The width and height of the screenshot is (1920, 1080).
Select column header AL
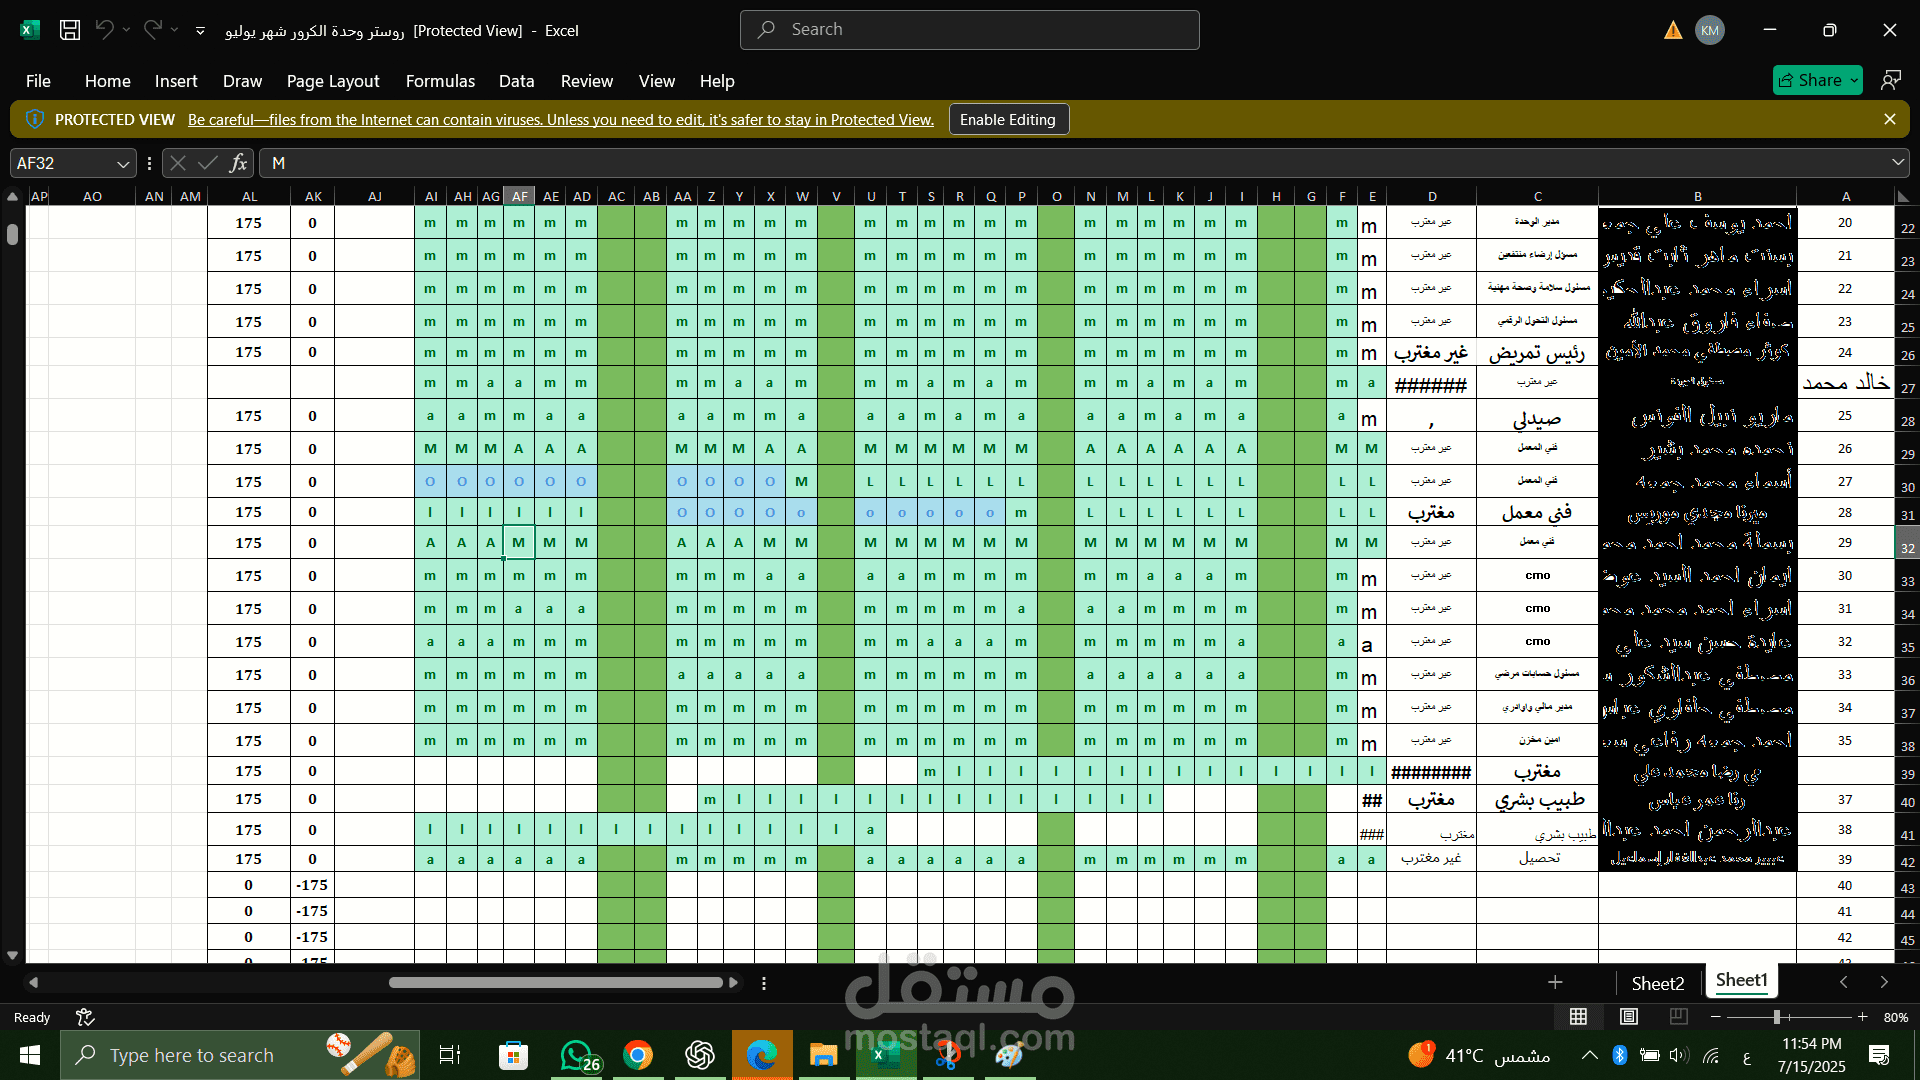[250, 196]
